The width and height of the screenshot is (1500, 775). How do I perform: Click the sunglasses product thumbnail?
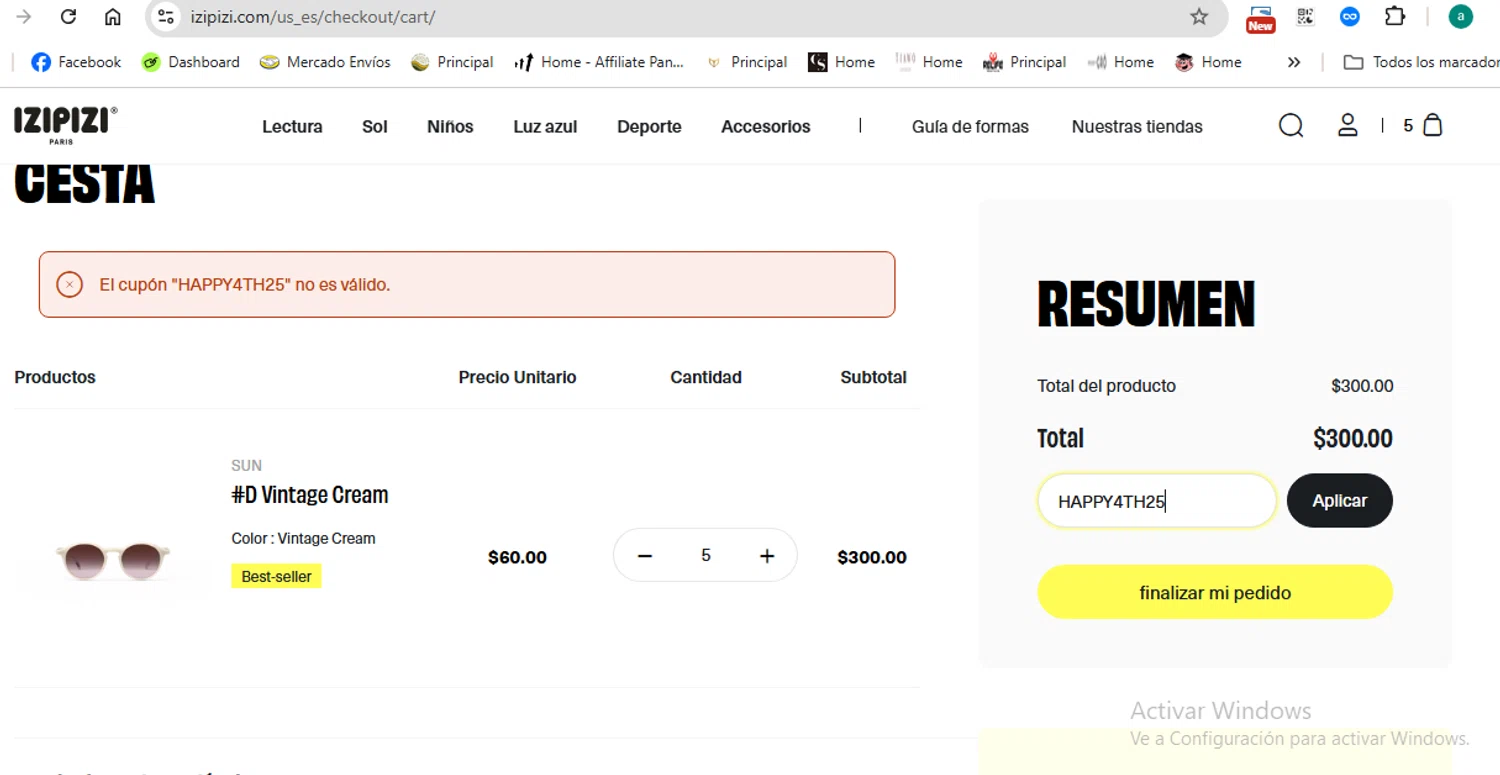tap(113, 560)
